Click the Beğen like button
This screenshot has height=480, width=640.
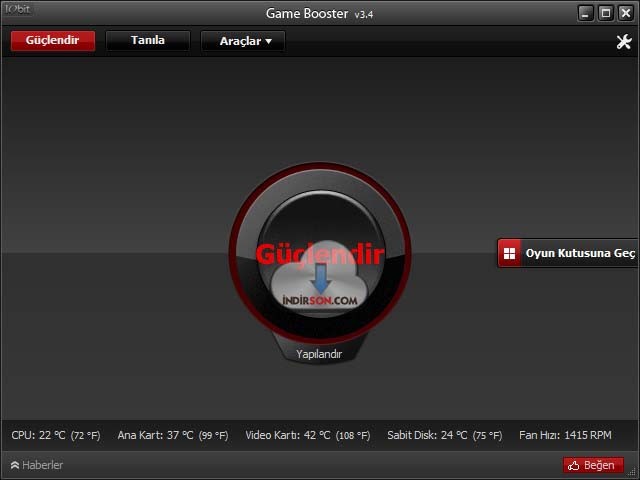pyautogui.click(x=593, y=465)
